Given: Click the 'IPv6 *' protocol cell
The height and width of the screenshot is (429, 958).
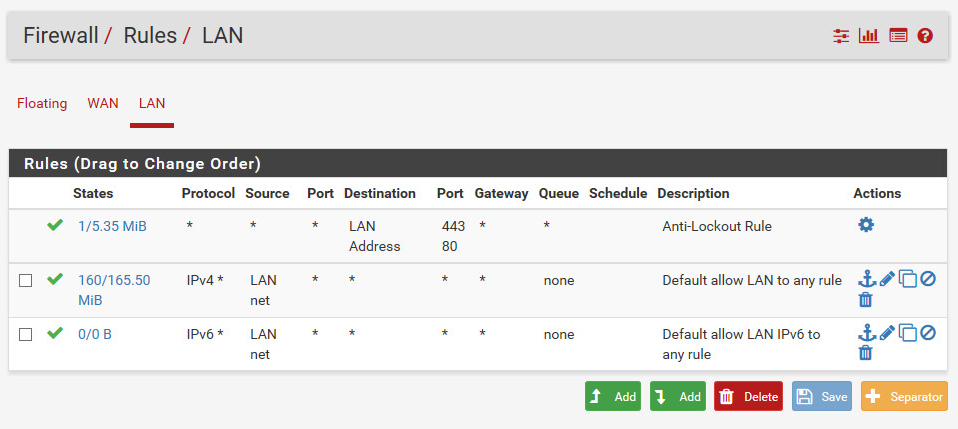Looking at the screenshot, I should [x=205, y=334].
